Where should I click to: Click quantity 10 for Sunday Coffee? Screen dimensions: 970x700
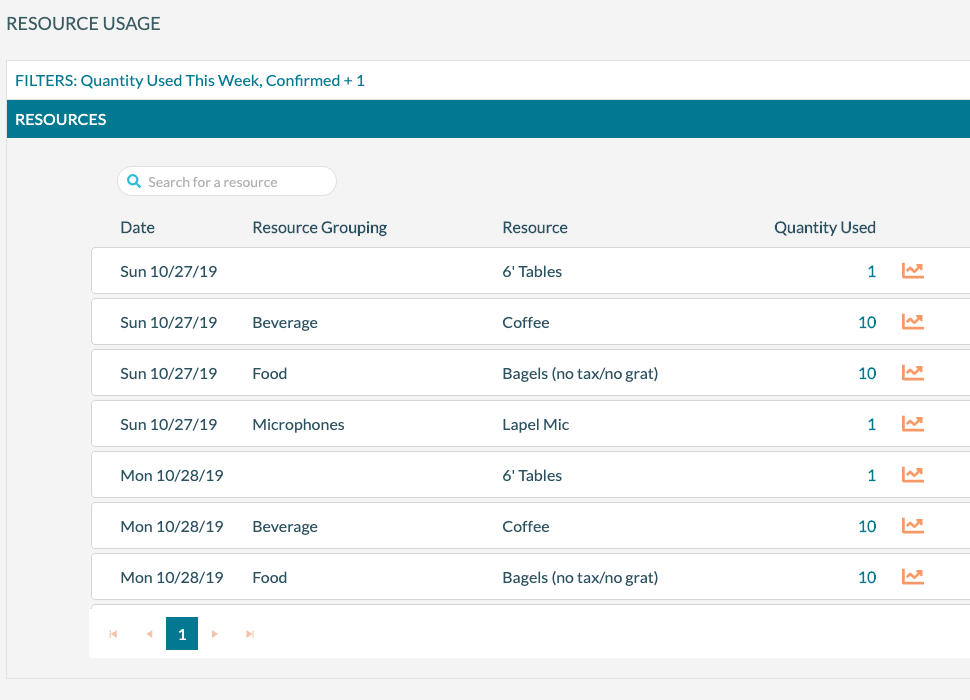click(866, 322)
